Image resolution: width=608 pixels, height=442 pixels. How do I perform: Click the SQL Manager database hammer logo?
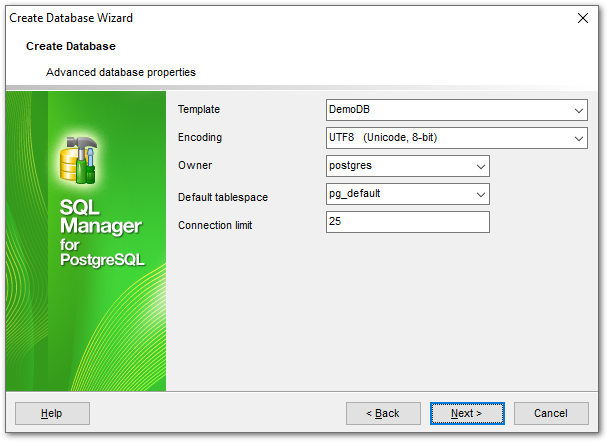click(77, 155)
